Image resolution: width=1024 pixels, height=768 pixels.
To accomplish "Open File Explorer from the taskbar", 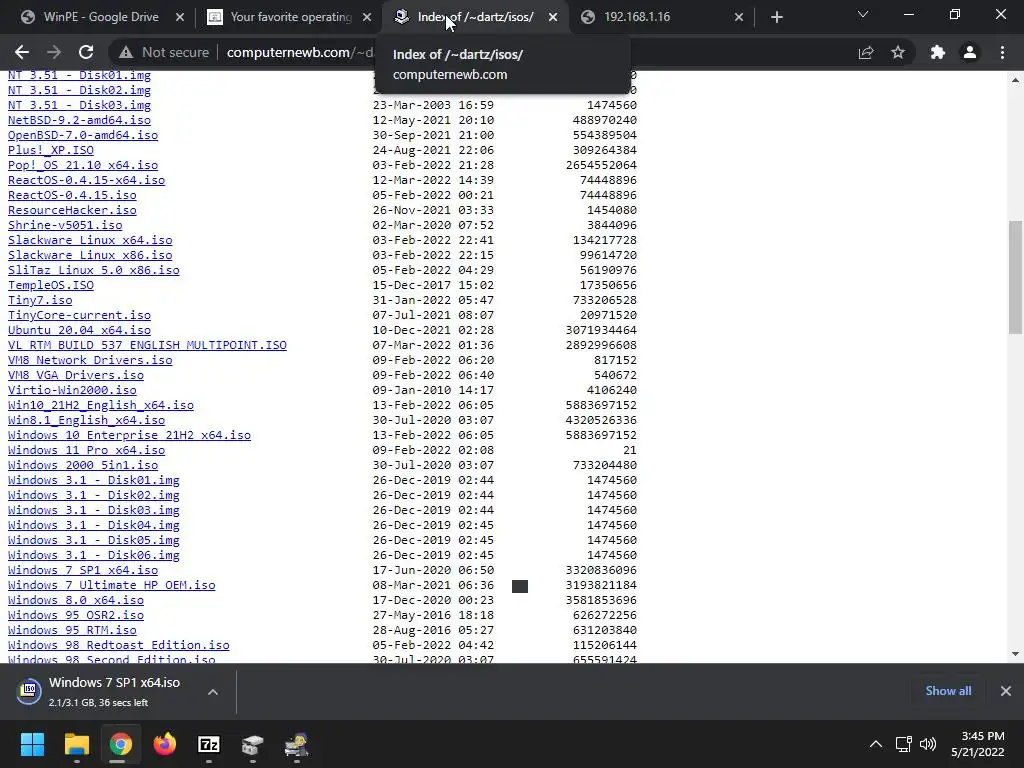I will pos(77,744).
